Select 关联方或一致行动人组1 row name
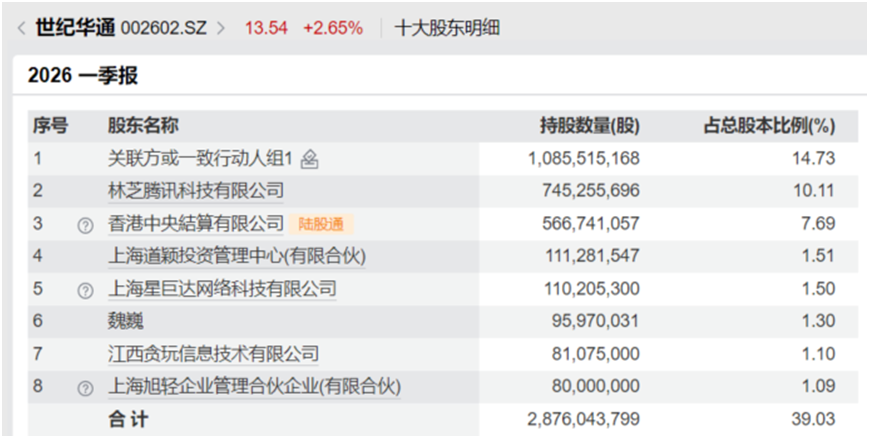This screenshot has width=869, height=438. coord(200,159)
